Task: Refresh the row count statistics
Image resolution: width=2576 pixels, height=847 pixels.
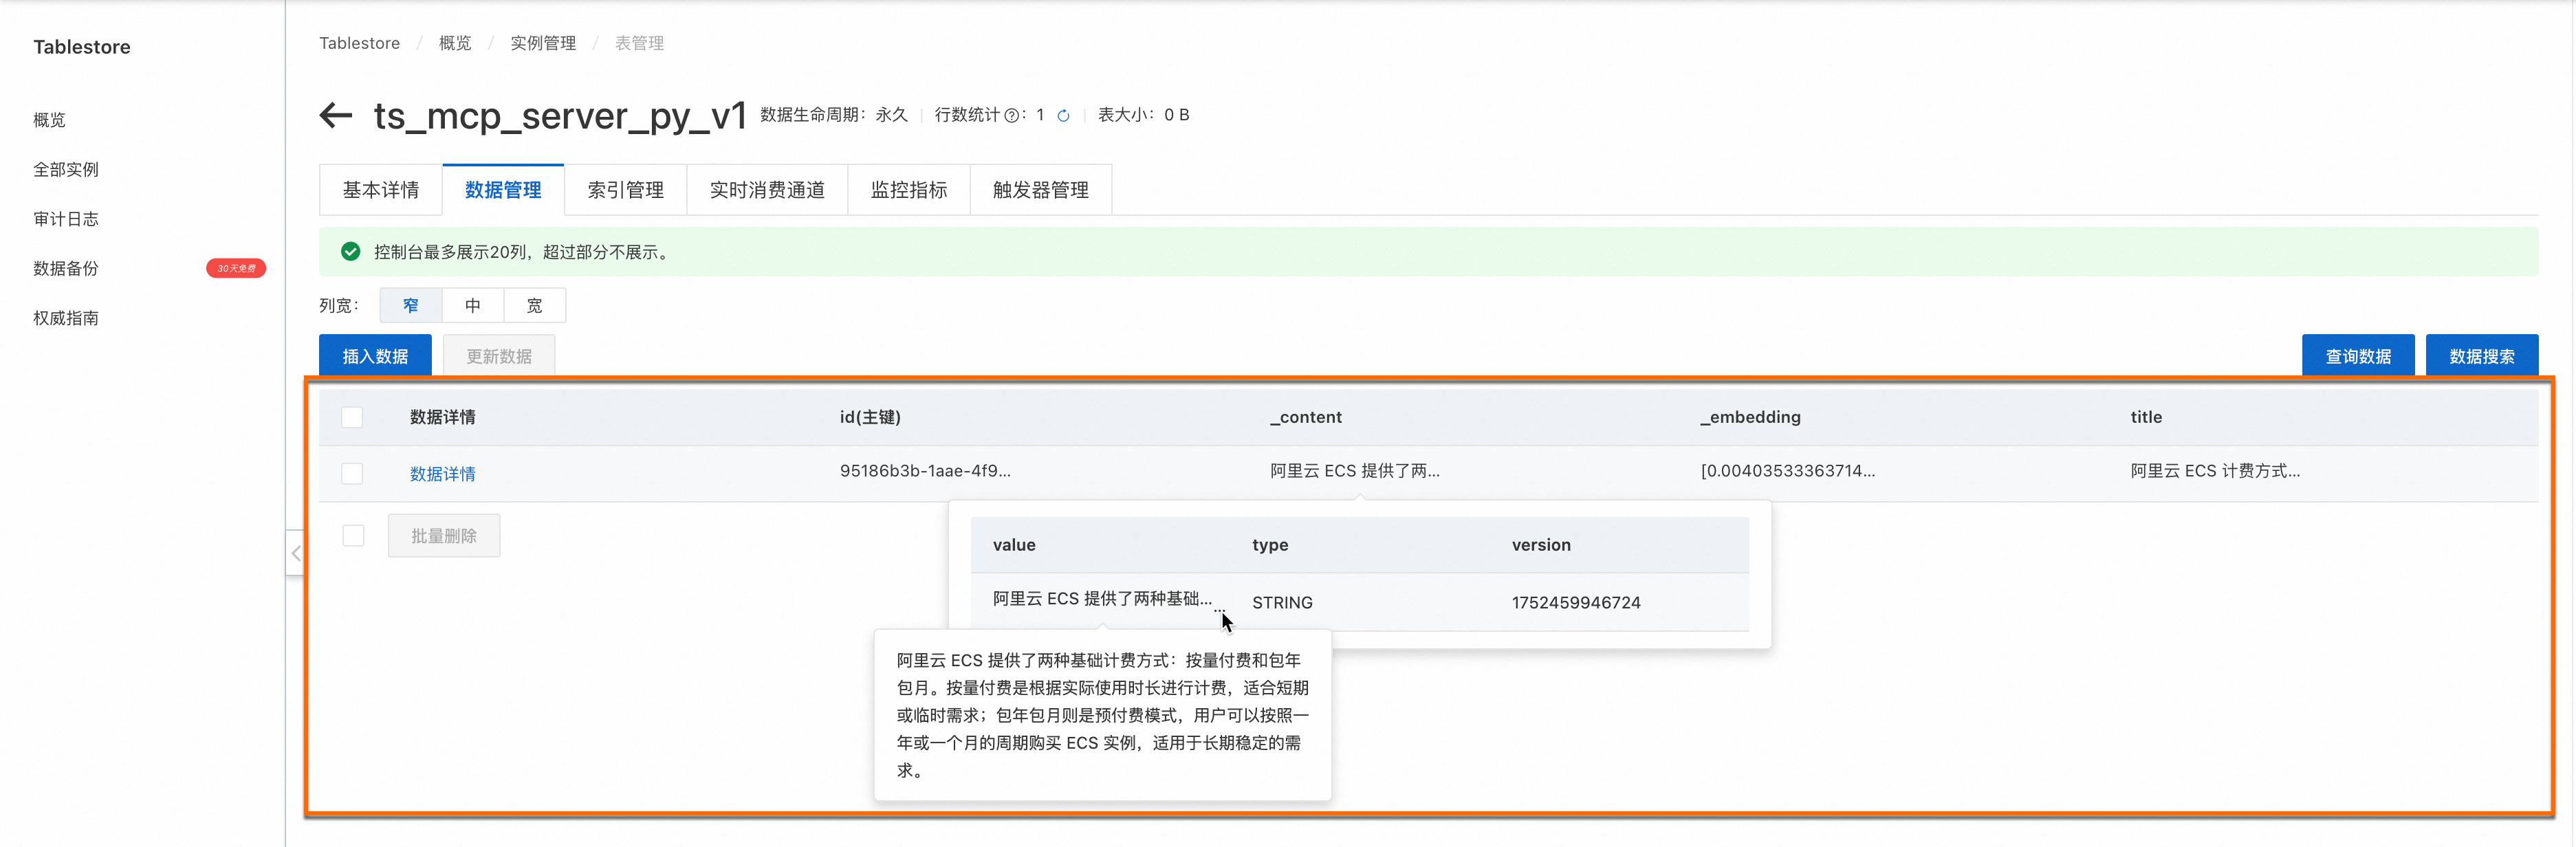Action: 1063,116
